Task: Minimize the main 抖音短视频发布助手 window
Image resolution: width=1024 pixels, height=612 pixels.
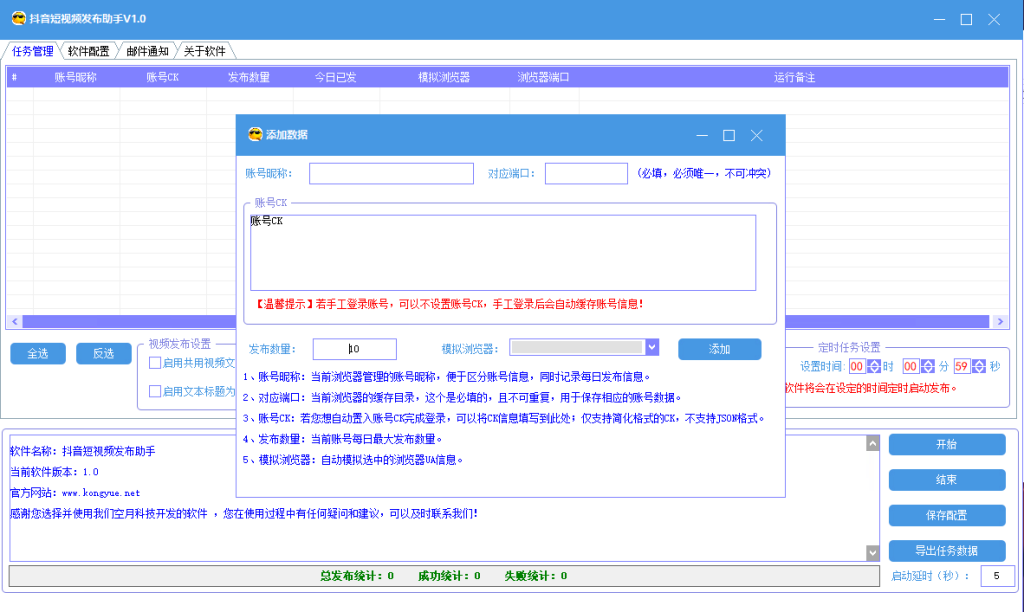Action: coord(939,20)
